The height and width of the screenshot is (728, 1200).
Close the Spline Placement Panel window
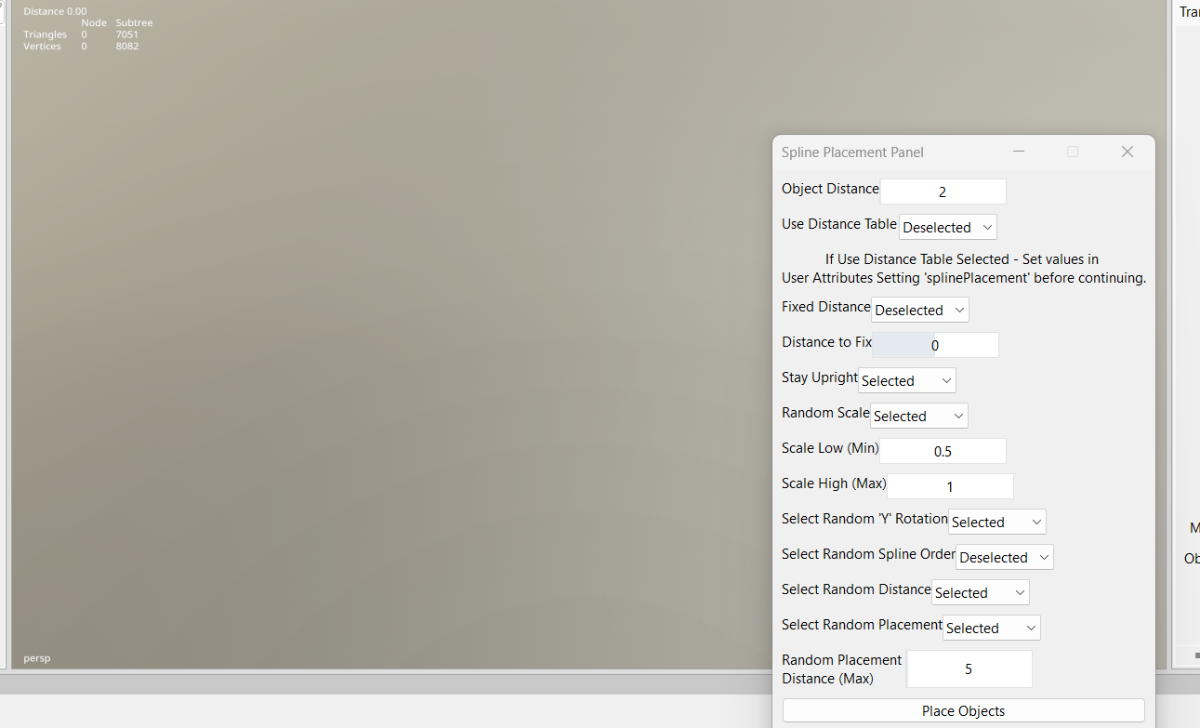tap(1127, 152)
